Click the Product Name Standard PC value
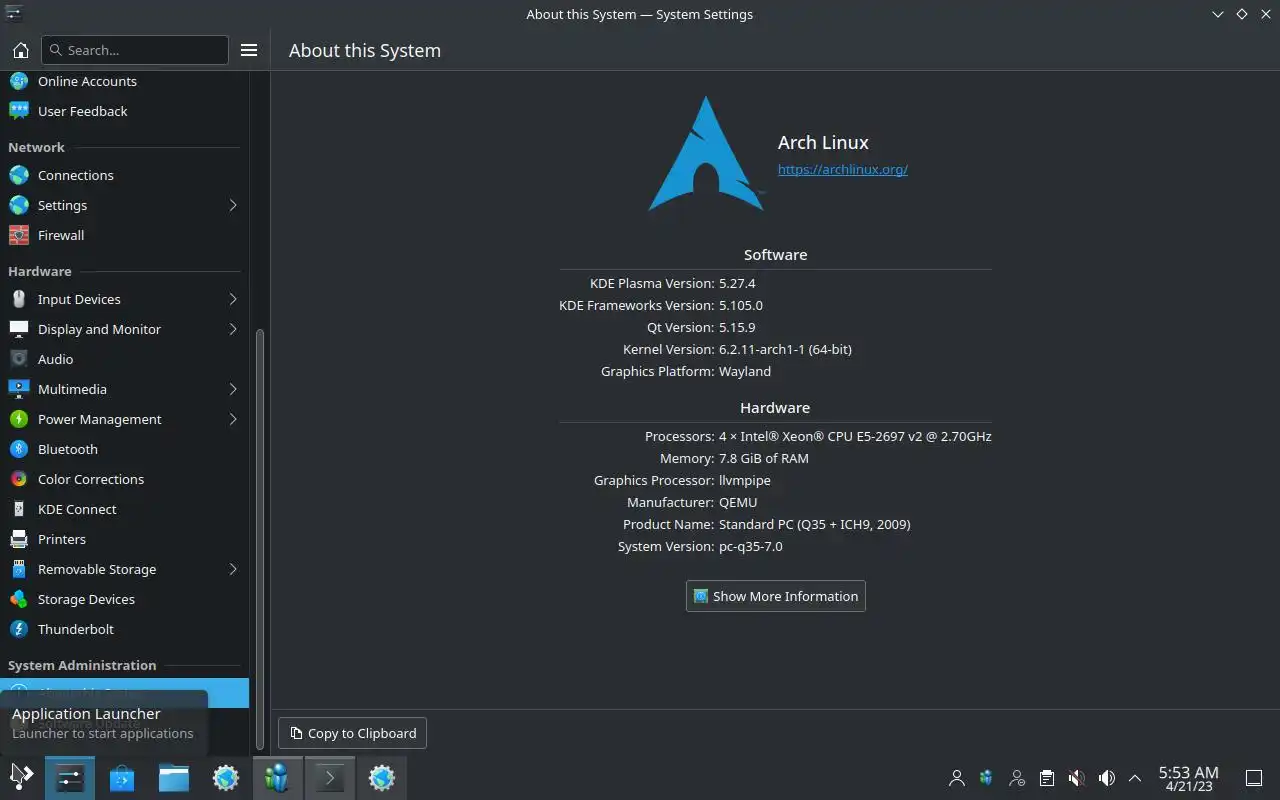This screenshot has height=800, width=1280. point(815,524)
